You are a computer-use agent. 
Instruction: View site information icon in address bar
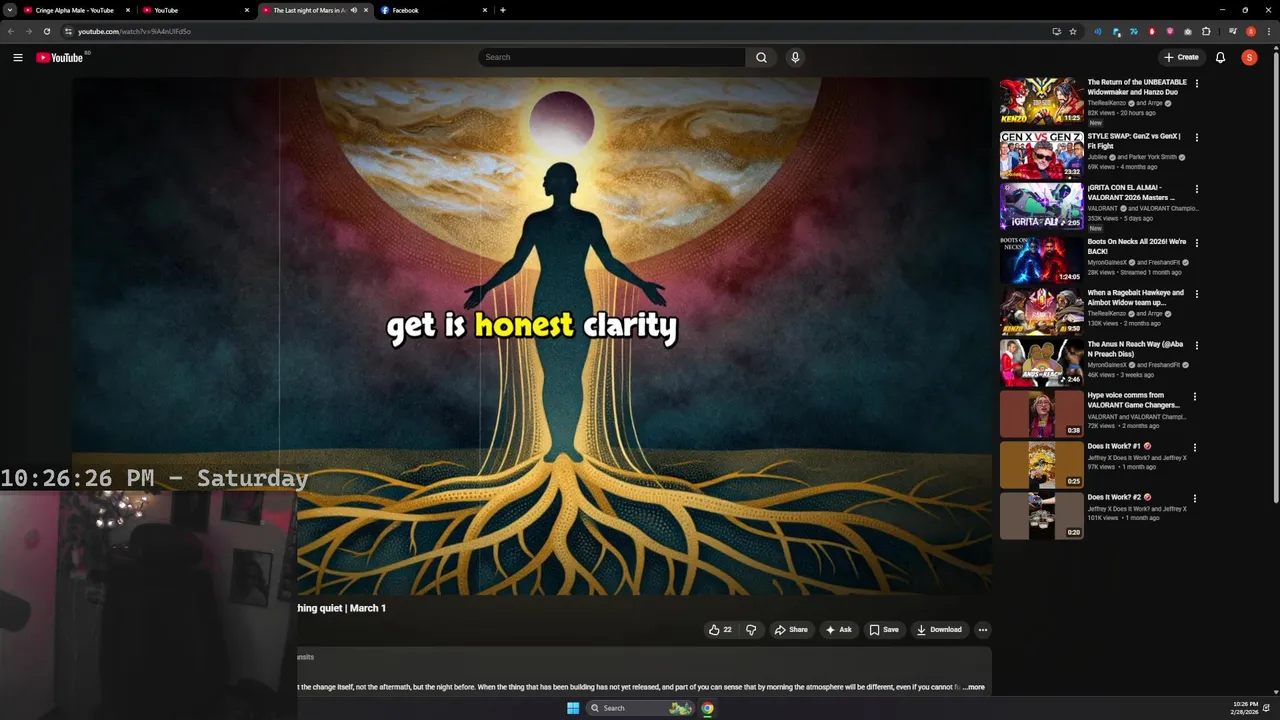[x=68, y=31]
